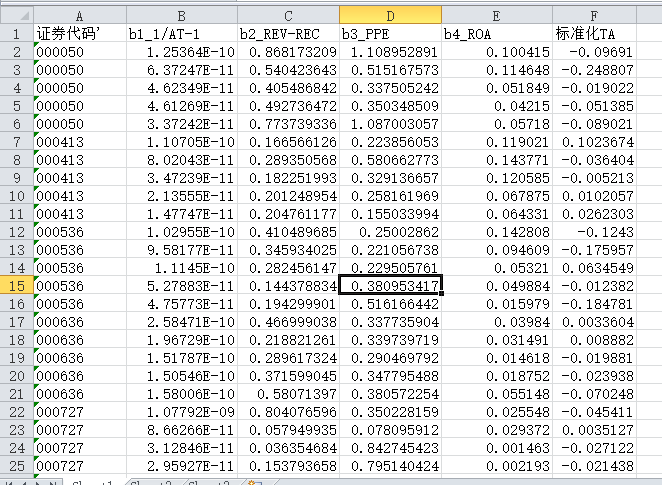This screenshot has width=662, height=485.
Task: Select column E header
Action: tap(497, 16)
